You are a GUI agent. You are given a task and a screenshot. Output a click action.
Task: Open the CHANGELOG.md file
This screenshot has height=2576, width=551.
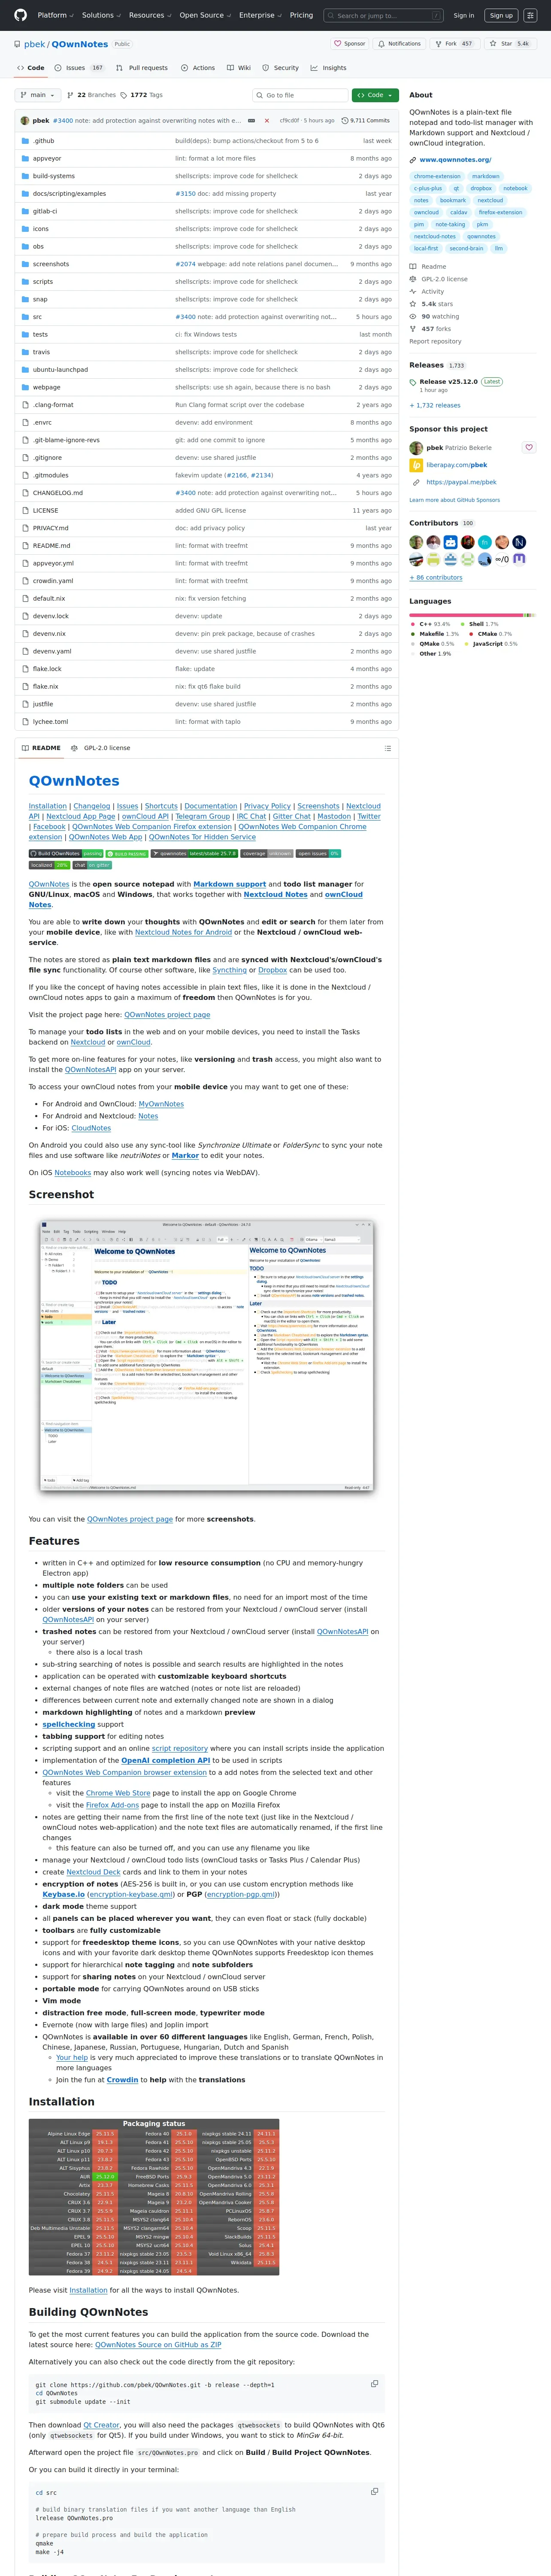pos(58,493)
